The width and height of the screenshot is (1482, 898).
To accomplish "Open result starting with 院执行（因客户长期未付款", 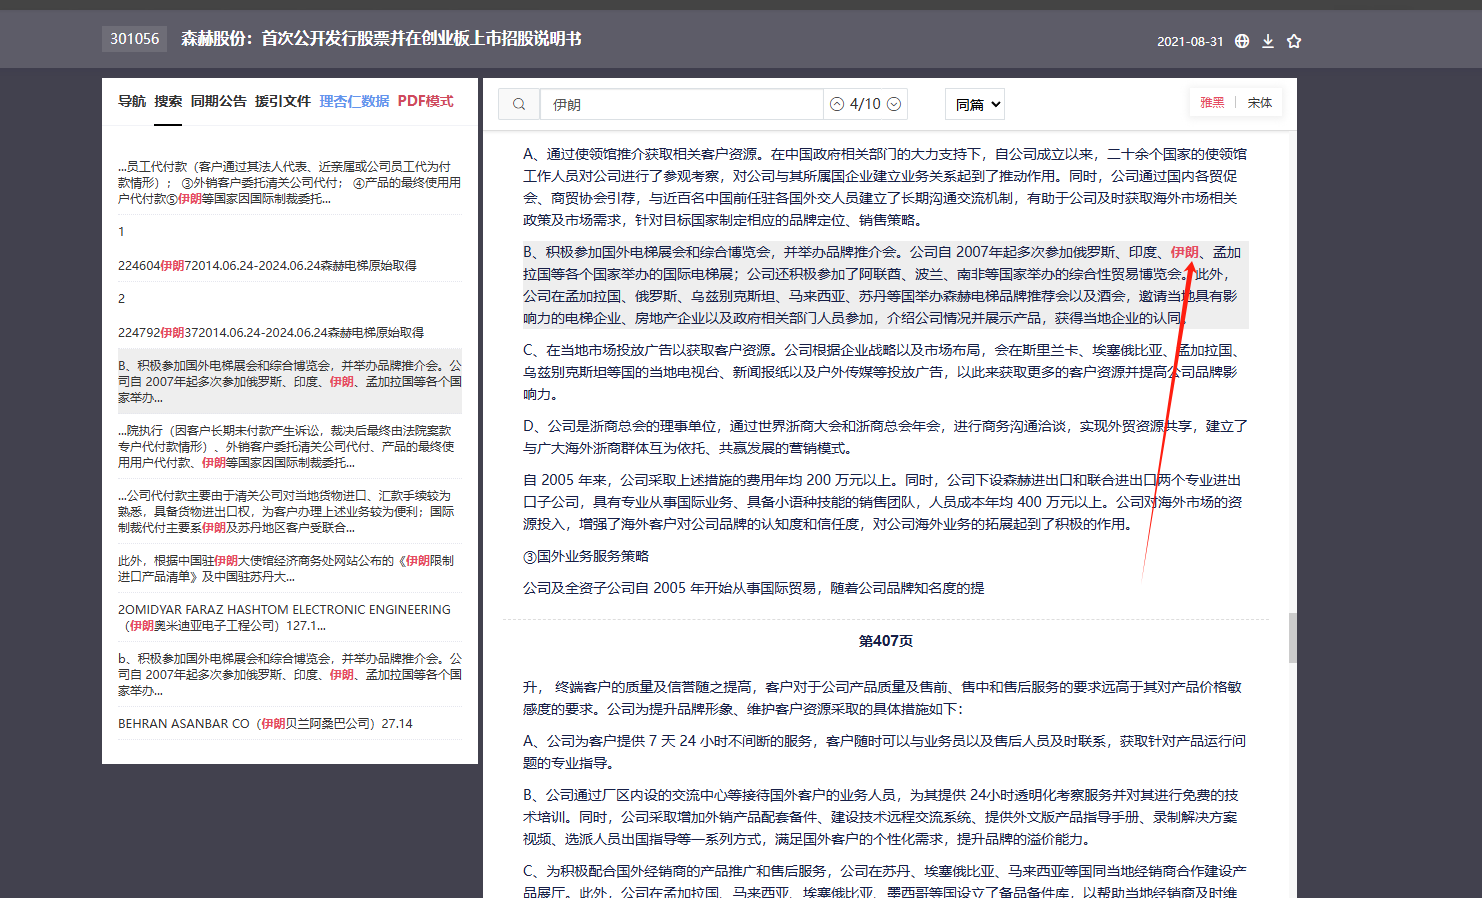I will pos(290,446).
